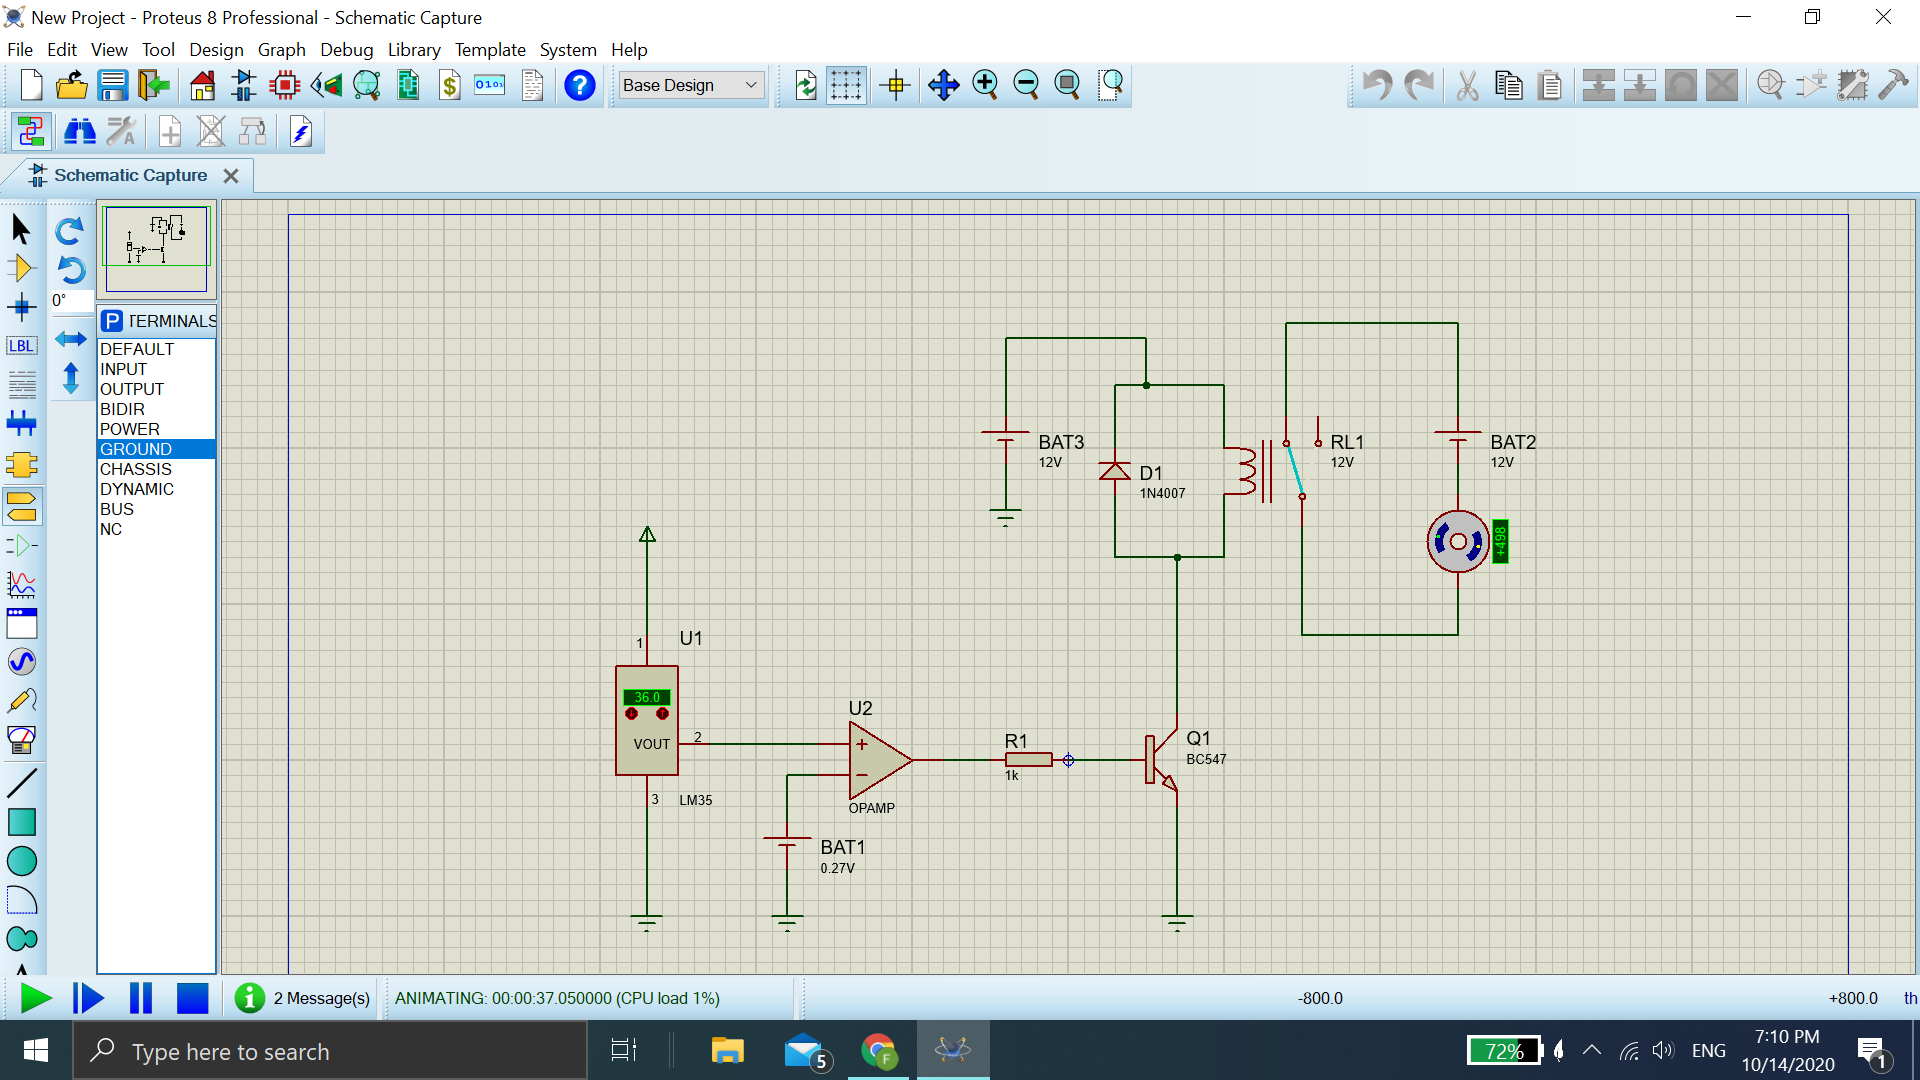This screenshot has width=1920, height=1080.
Task: Click the Zoom In magnifier icon
Action: pos(985,85)
